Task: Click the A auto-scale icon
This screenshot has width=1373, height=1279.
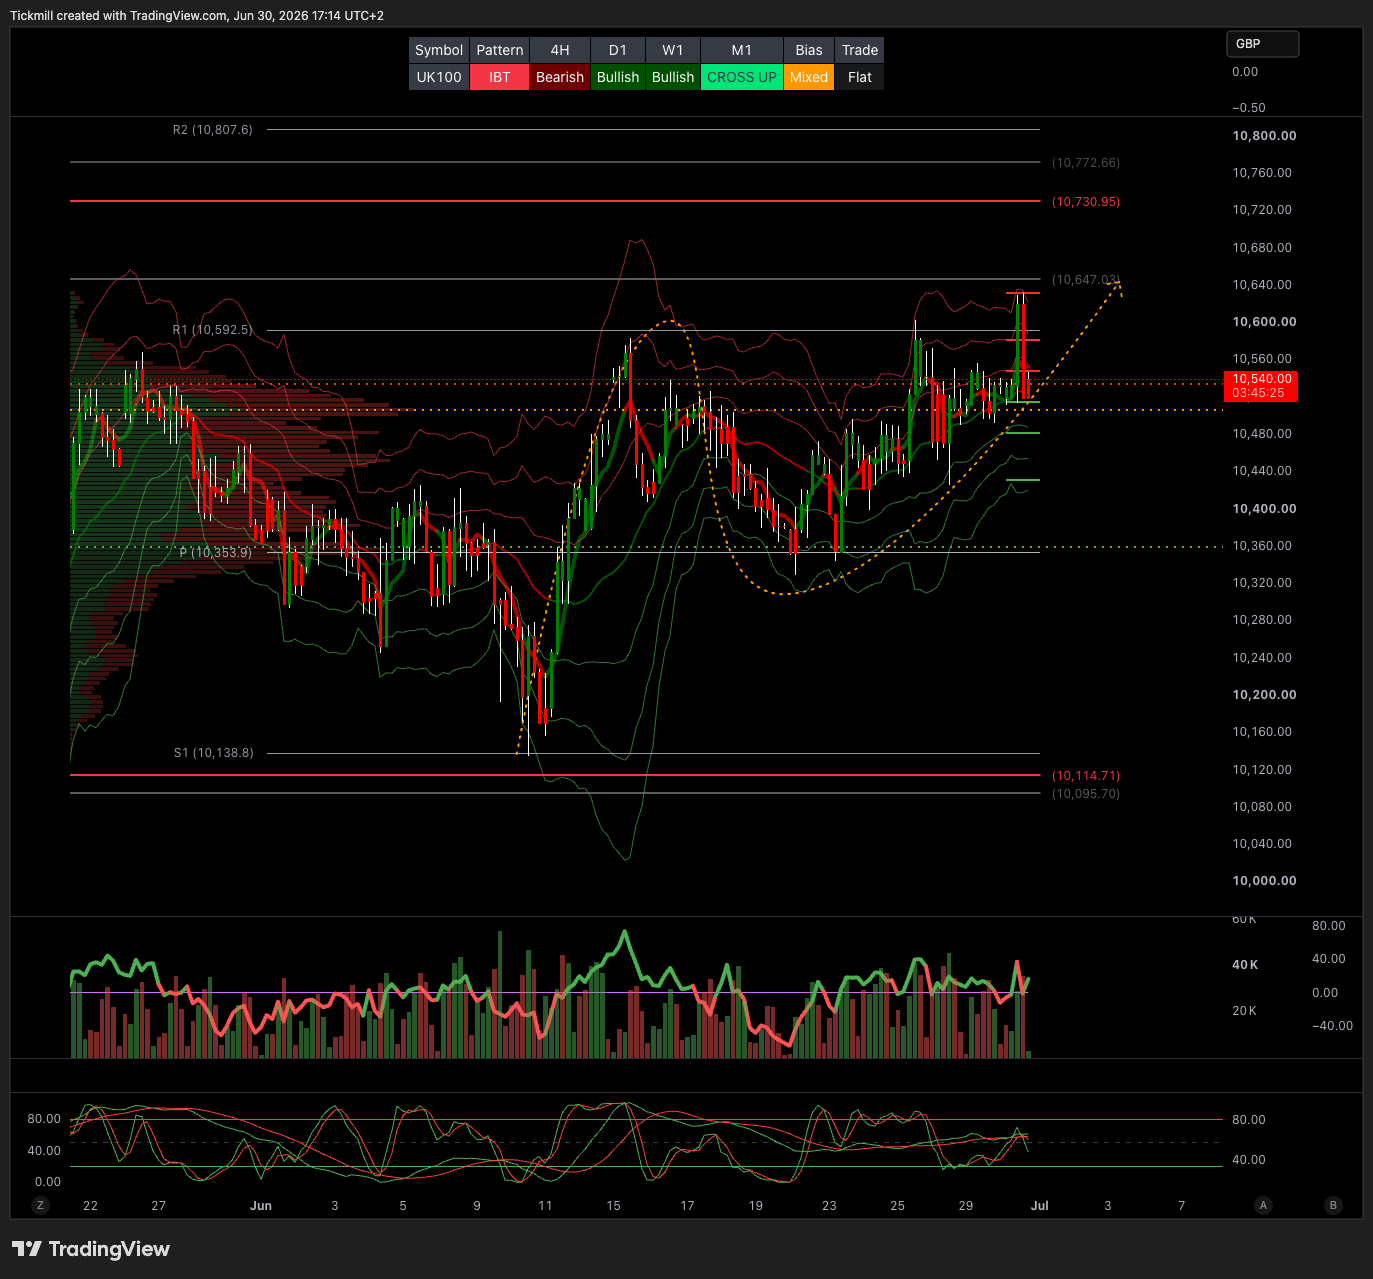Action: [x=1264, y=1205]
